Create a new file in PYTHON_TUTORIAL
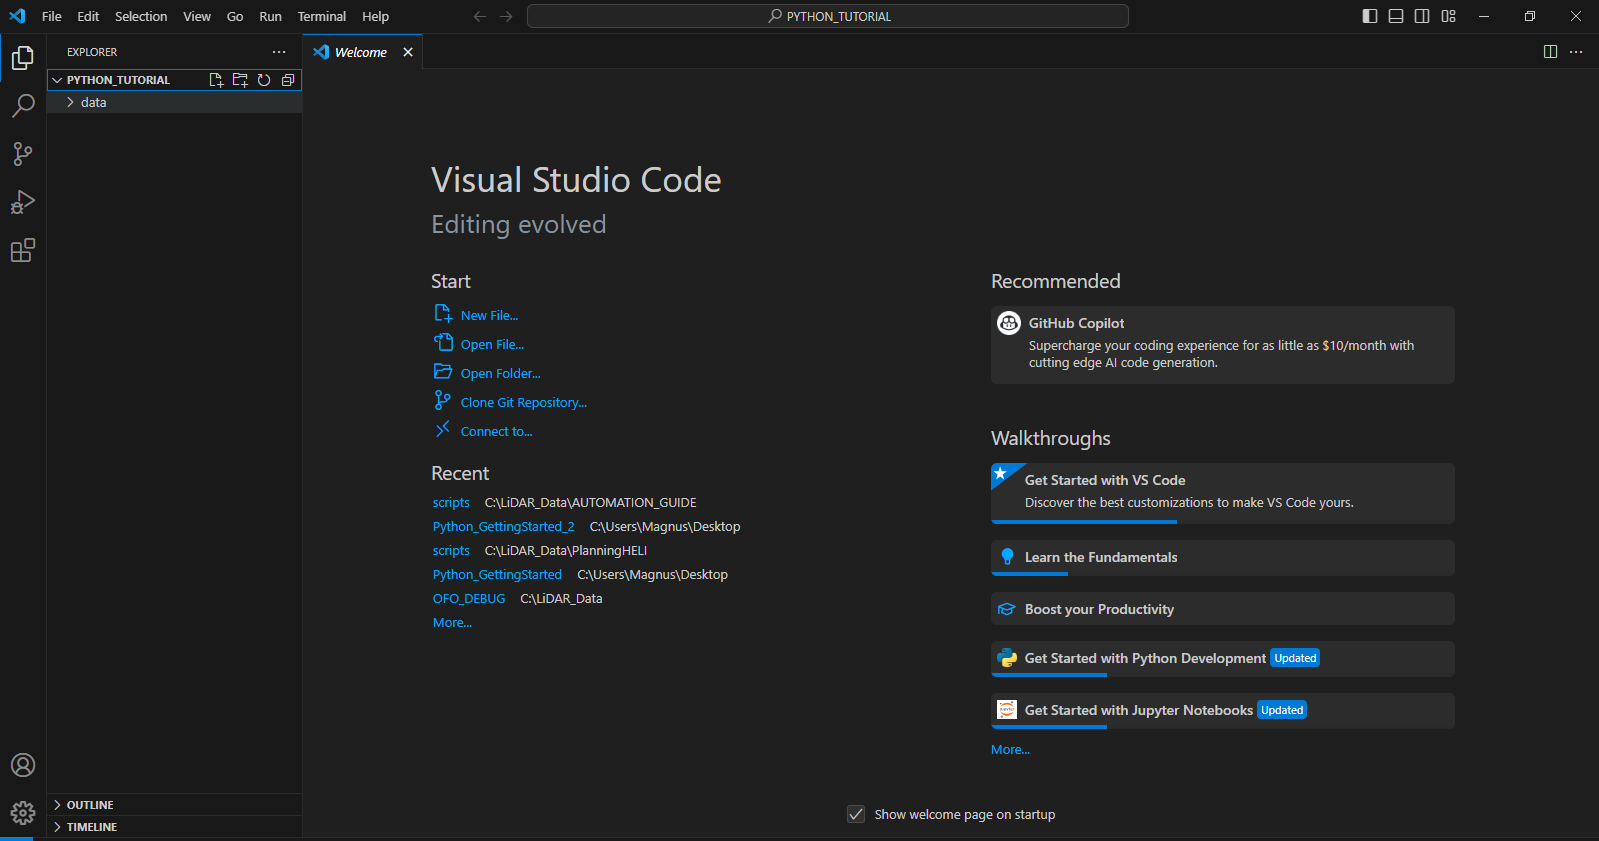Screen dimensions: 1599x841 (216, 80)
